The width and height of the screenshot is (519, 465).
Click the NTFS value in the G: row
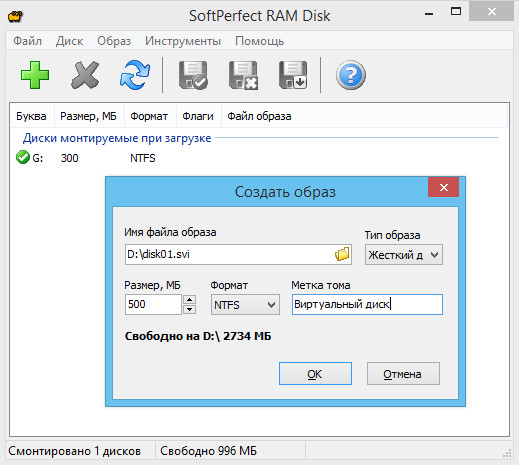[x=143, y=158]
